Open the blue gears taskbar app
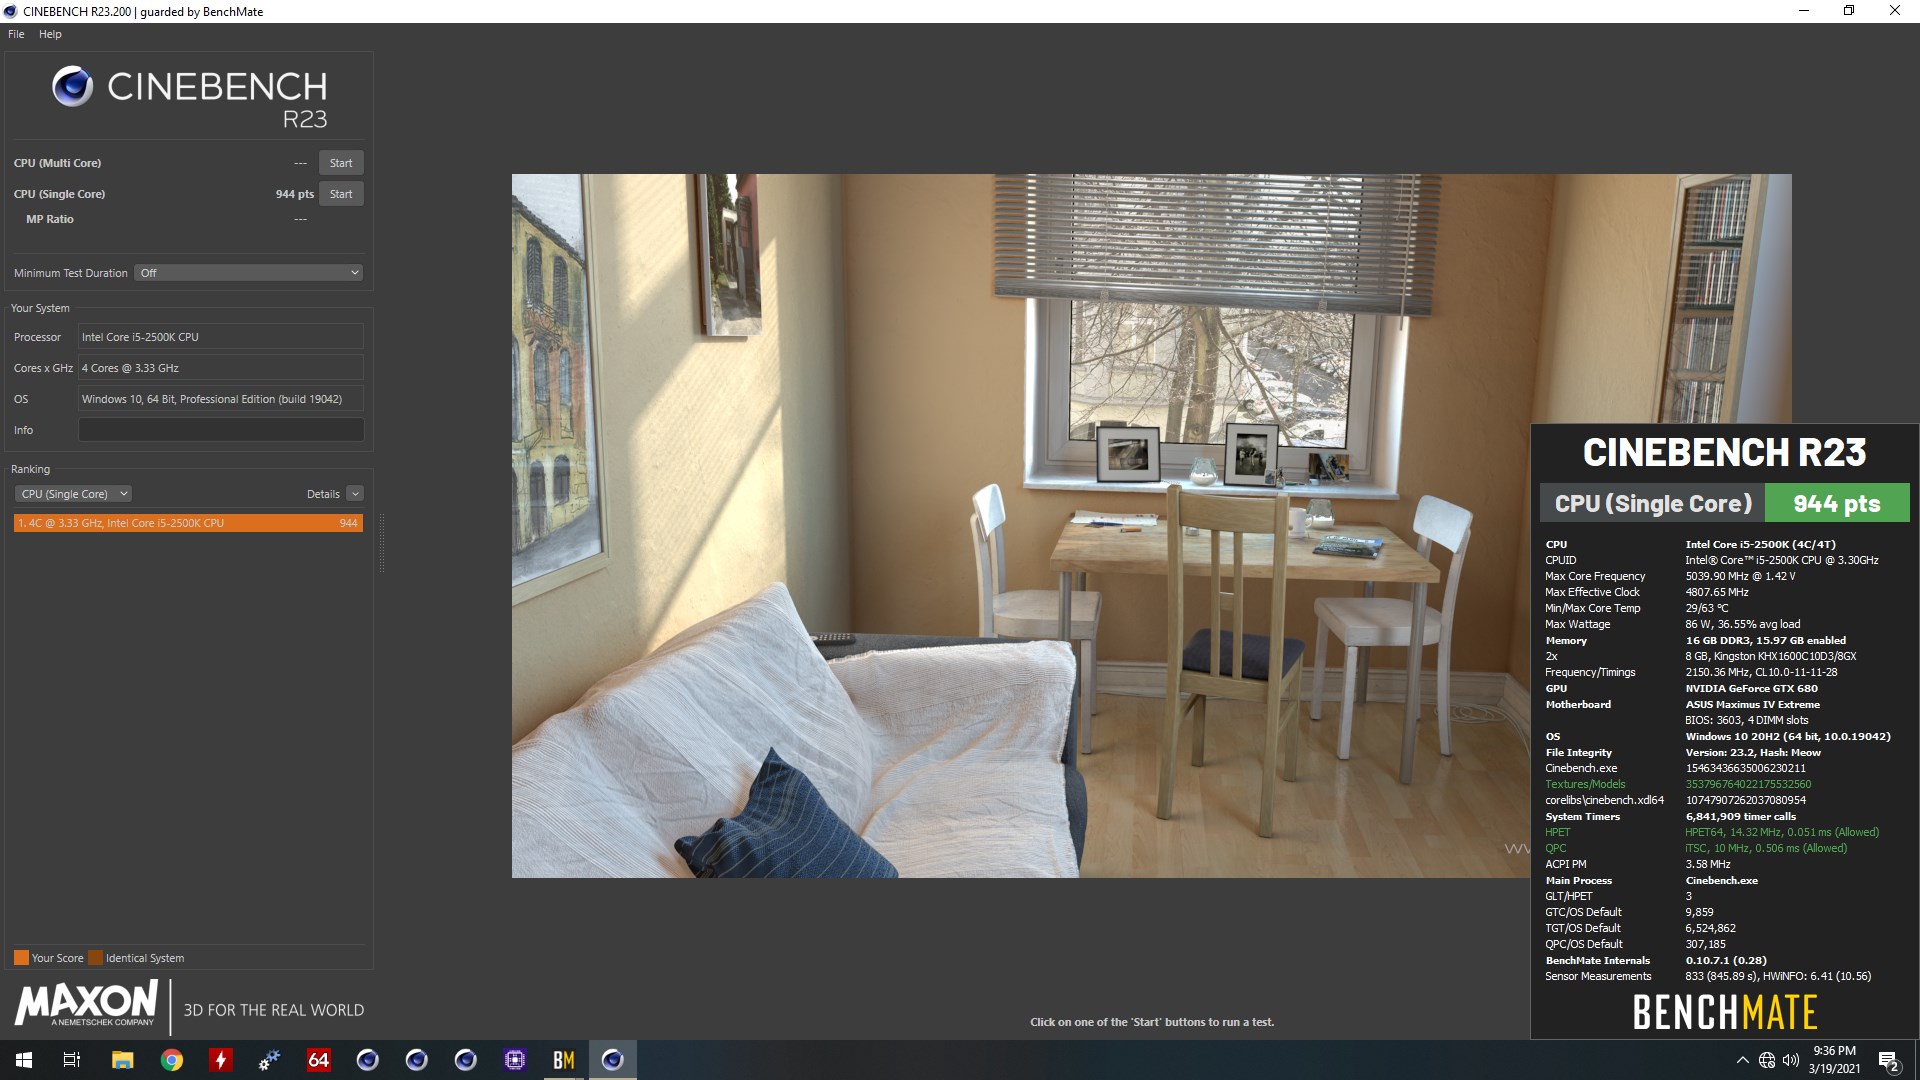Screen dimensions: 1920x1080 point(270,1060)
